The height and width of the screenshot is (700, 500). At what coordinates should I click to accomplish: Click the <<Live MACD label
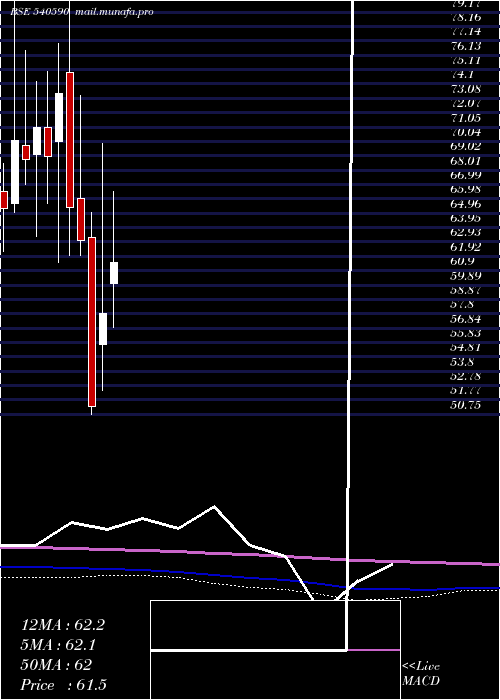tap(421, 674)
